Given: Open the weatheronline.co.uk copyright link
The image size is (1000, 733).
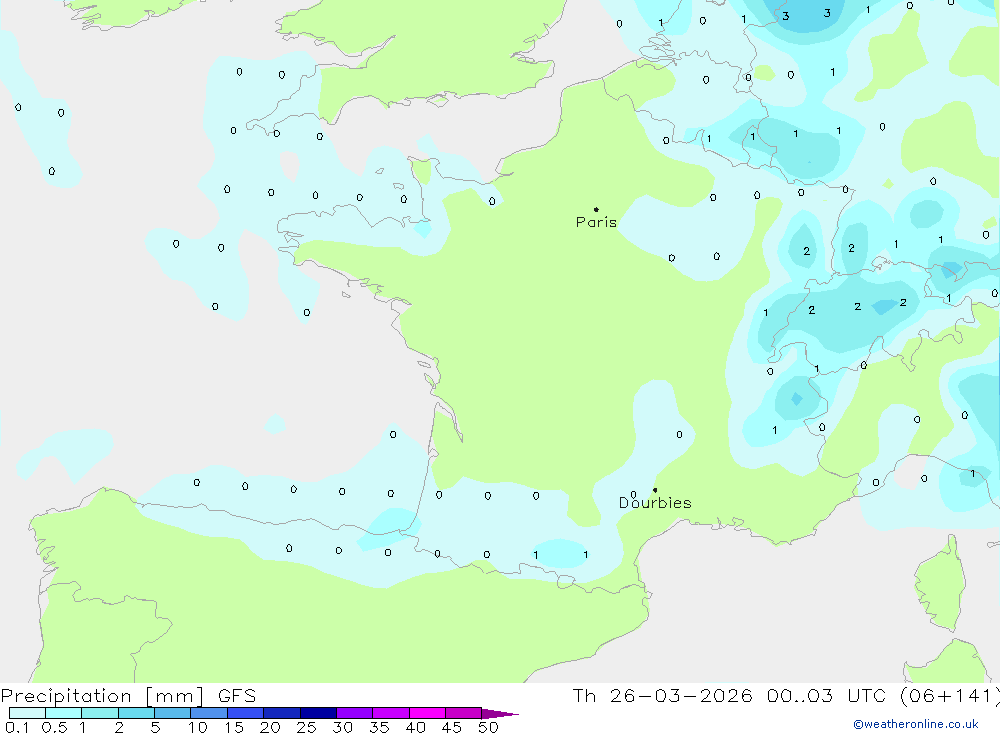Looking at the screenshot, I should (916, 724).
